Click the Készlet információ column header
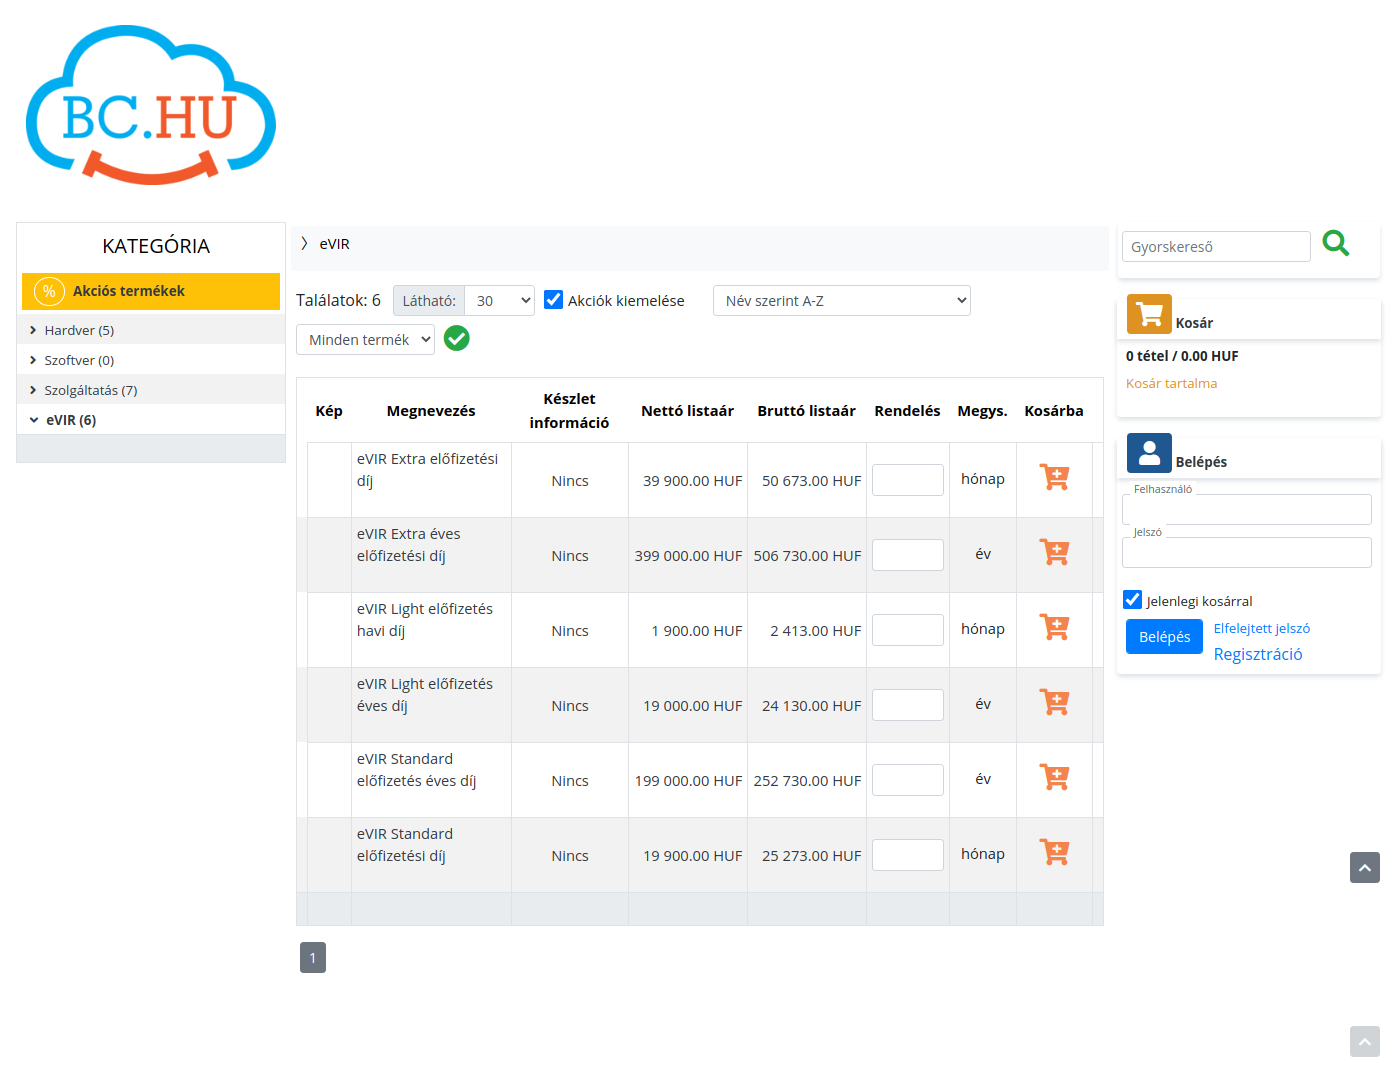Image resolution: width=1400 pixels, height=1077 pixels. pyautogui.click(x=570, y=411)
